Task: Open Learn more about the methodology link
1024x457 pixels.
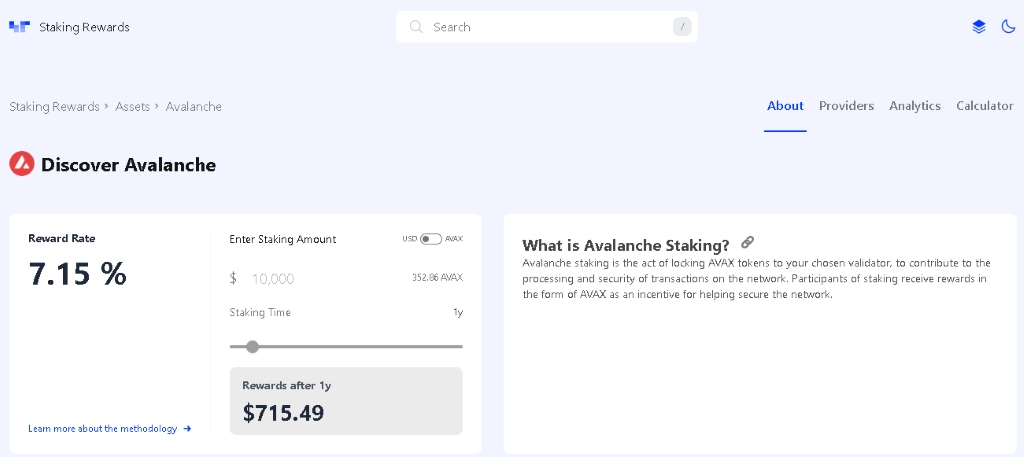Action: coord(103,429)
